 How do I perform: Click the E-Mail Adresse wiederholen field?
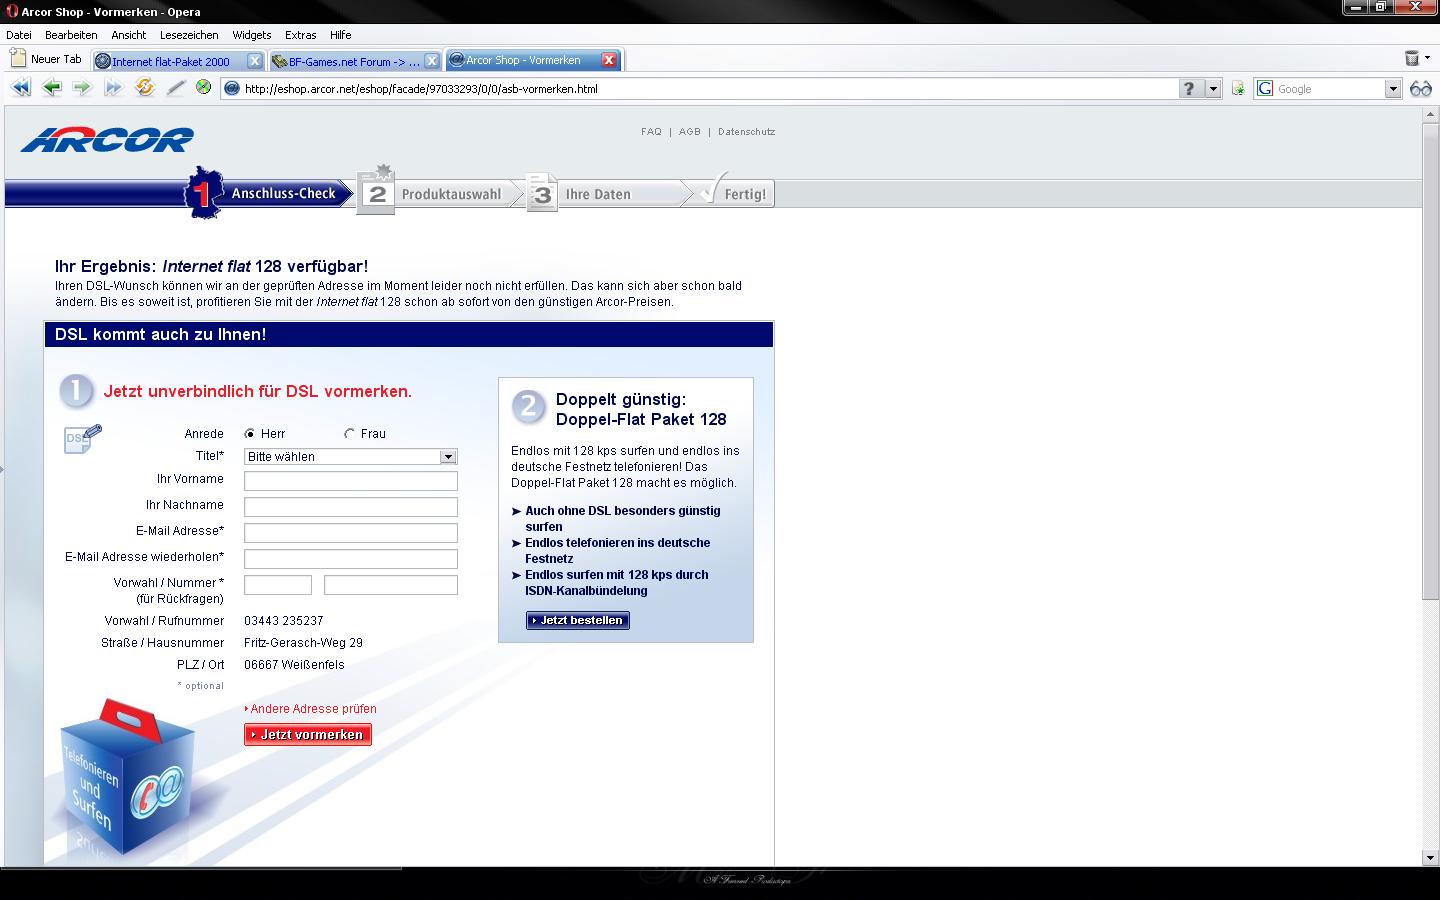pyautogui.click(x=351, y=559)
